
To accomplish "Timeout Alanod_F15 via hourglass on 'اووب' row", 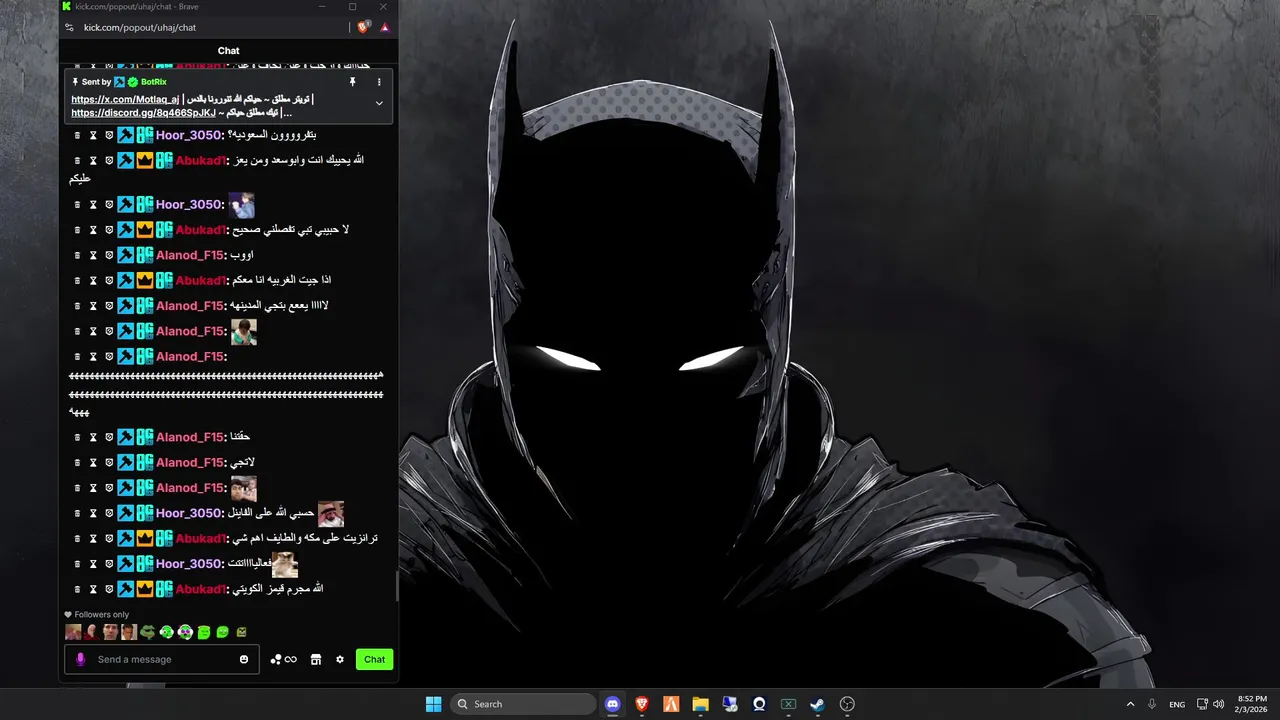I will click(x=93, y=255).
